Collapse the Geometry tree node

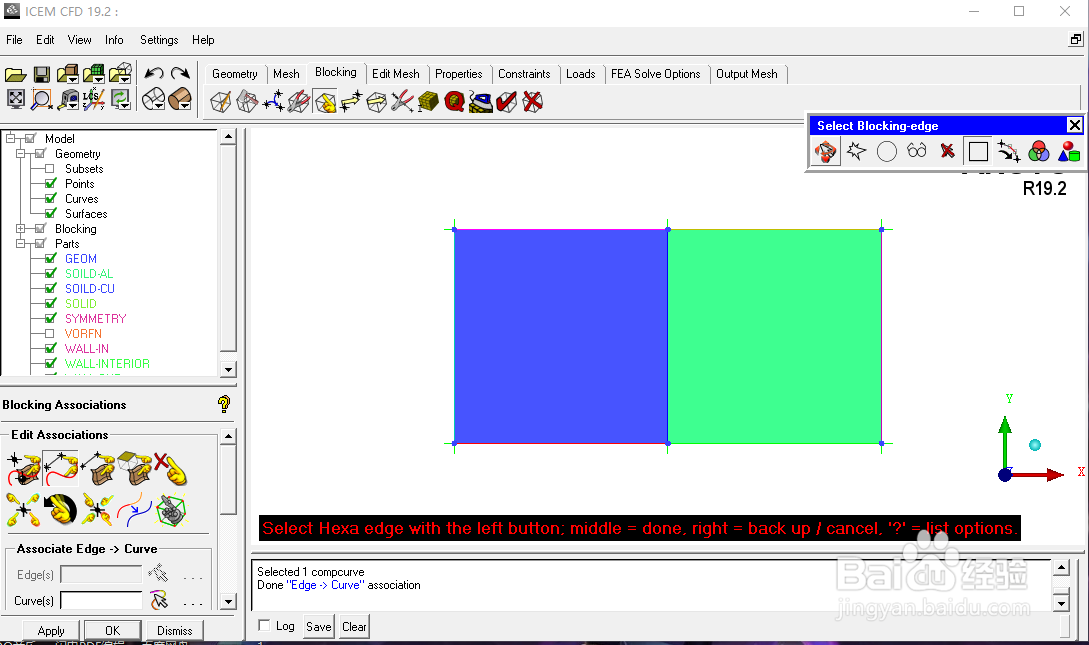(21, 153)
